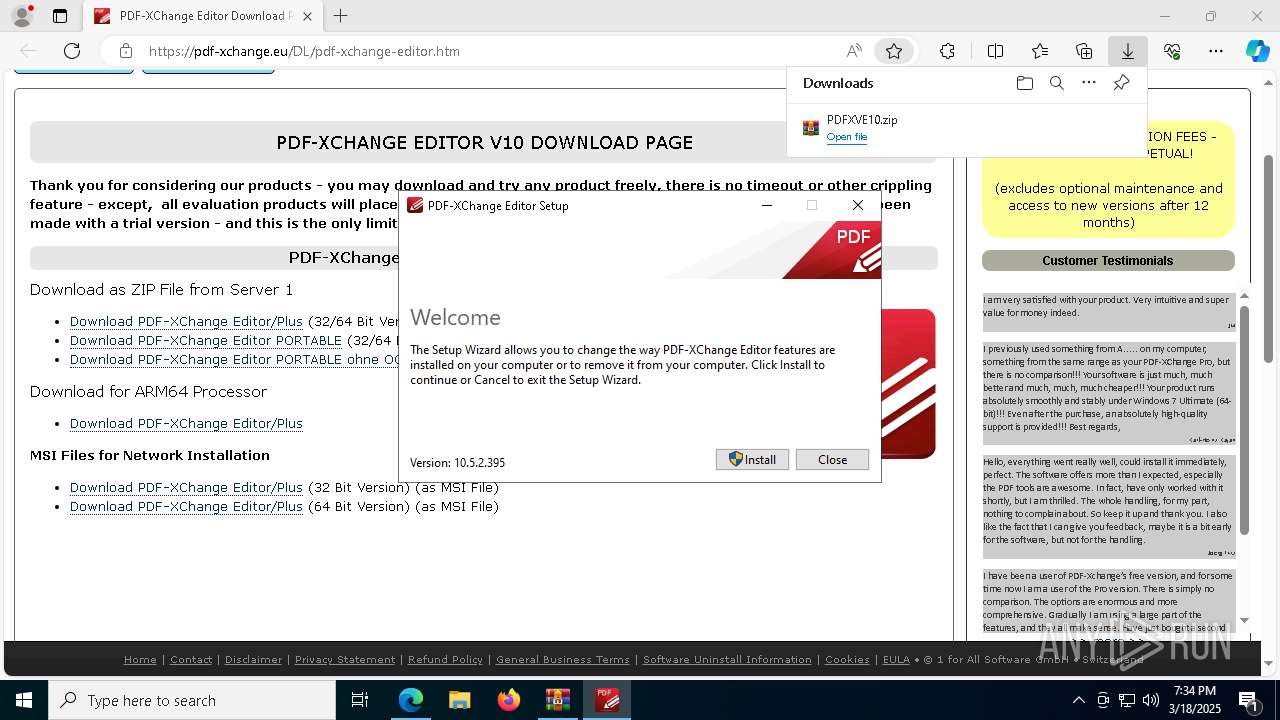The image size is (1280, 720).
Task: Pin the Downloads panel
Action: [x=1121, y=83]
